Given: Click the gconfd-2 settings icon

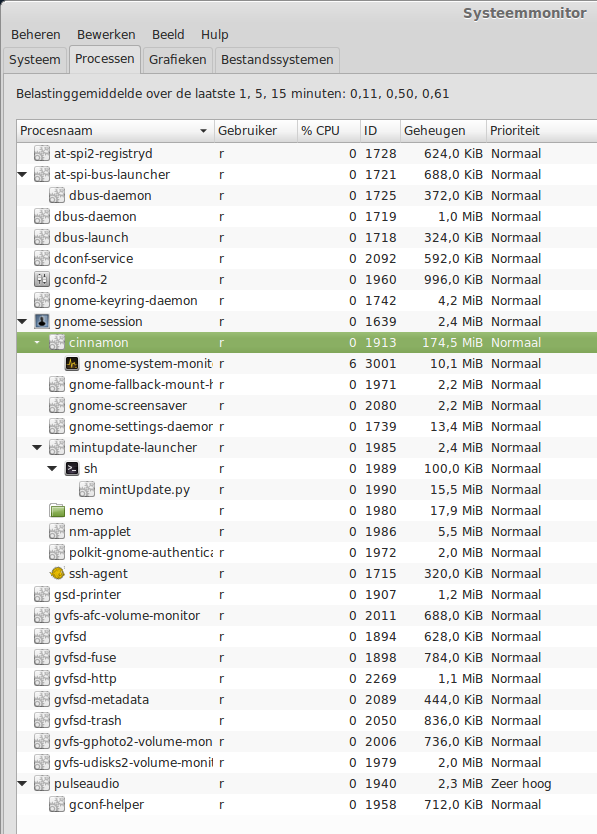Looking at the screenshot, I should point(42,280).
